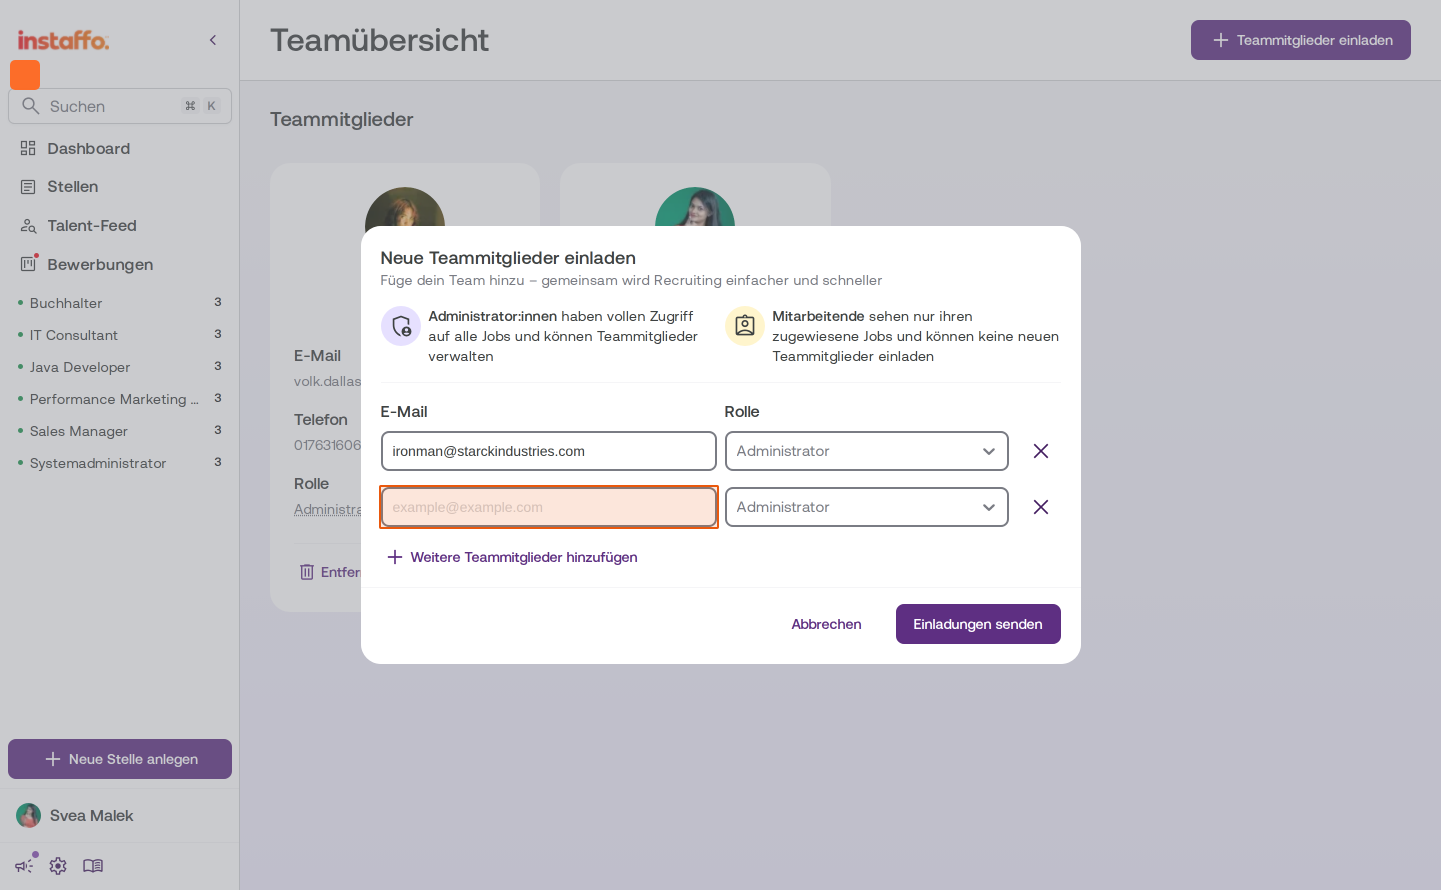This screenshot has height=890, width=1441.
Task: Open the documentation book icon
Action: (93, 866)
